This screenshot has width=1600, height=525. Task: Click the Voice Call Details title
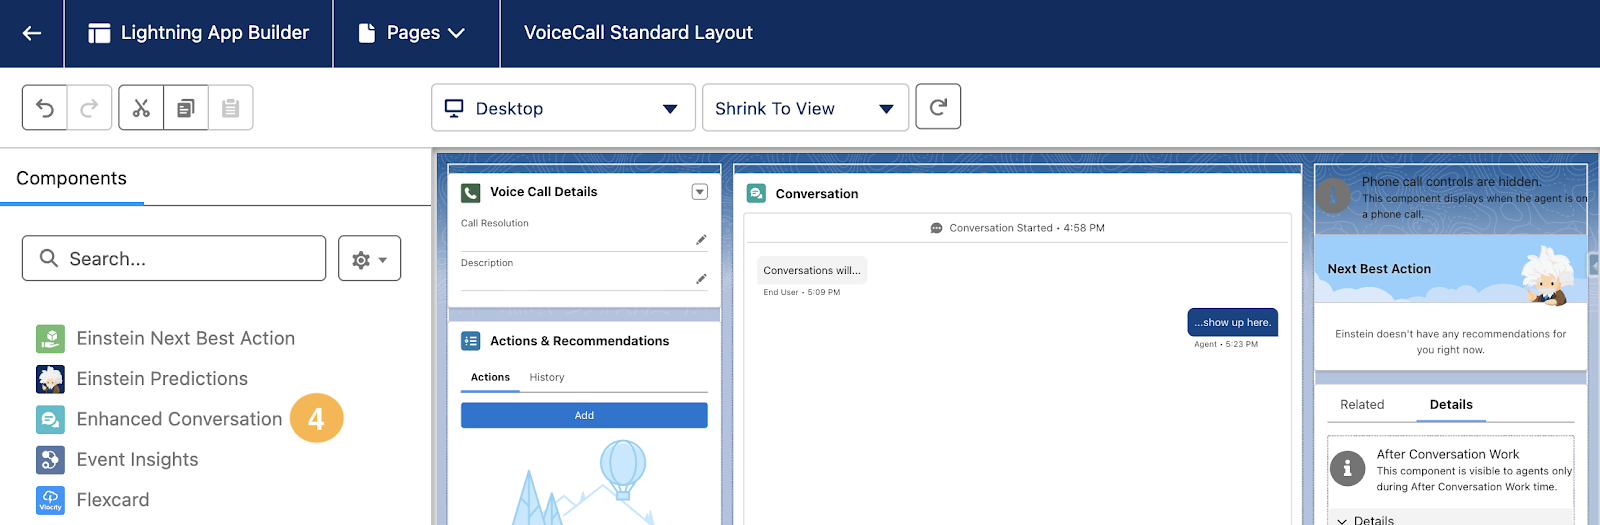543,192
